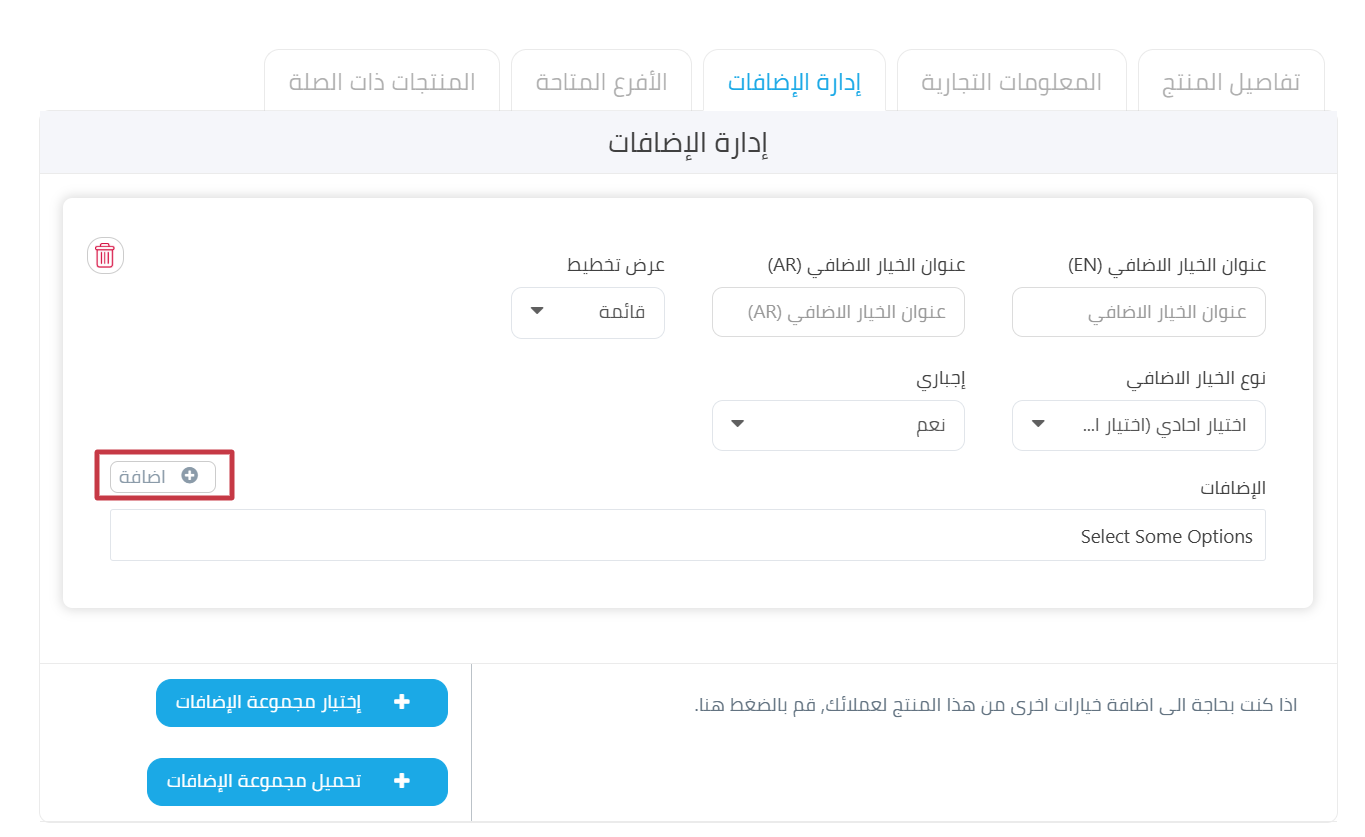Click the تحميل مجموعة الإضافات button
1365x837 pixels.
click(297, 781)
